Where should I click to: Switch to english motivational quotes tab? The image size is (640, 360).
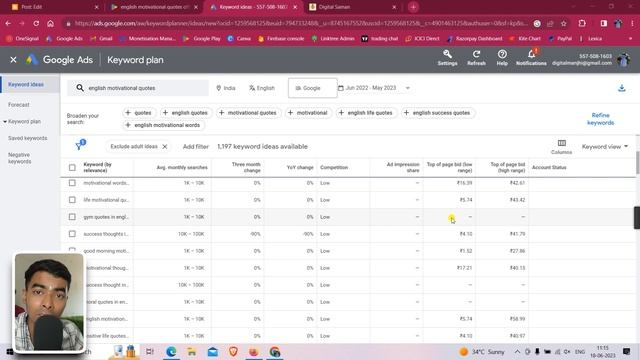(154, 7)
